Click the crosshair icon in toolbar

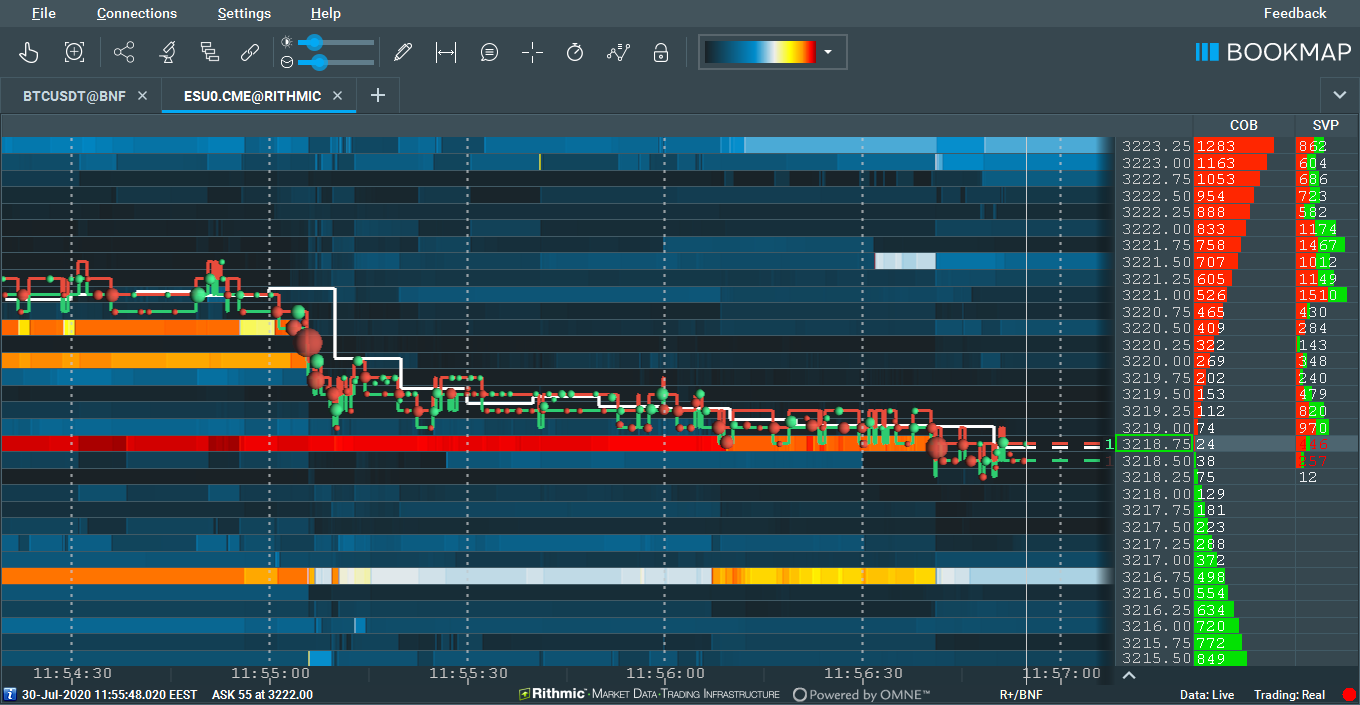tap(532, 52)
